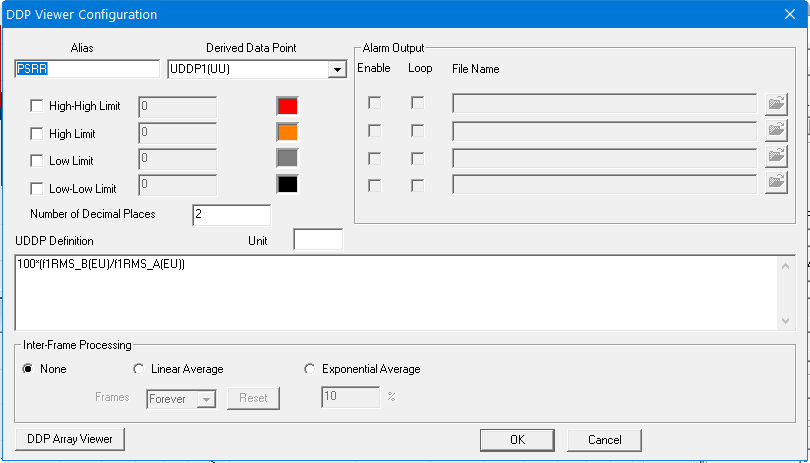
Task: Click the Number of Decimal Places field
Action: click(231, 215)
